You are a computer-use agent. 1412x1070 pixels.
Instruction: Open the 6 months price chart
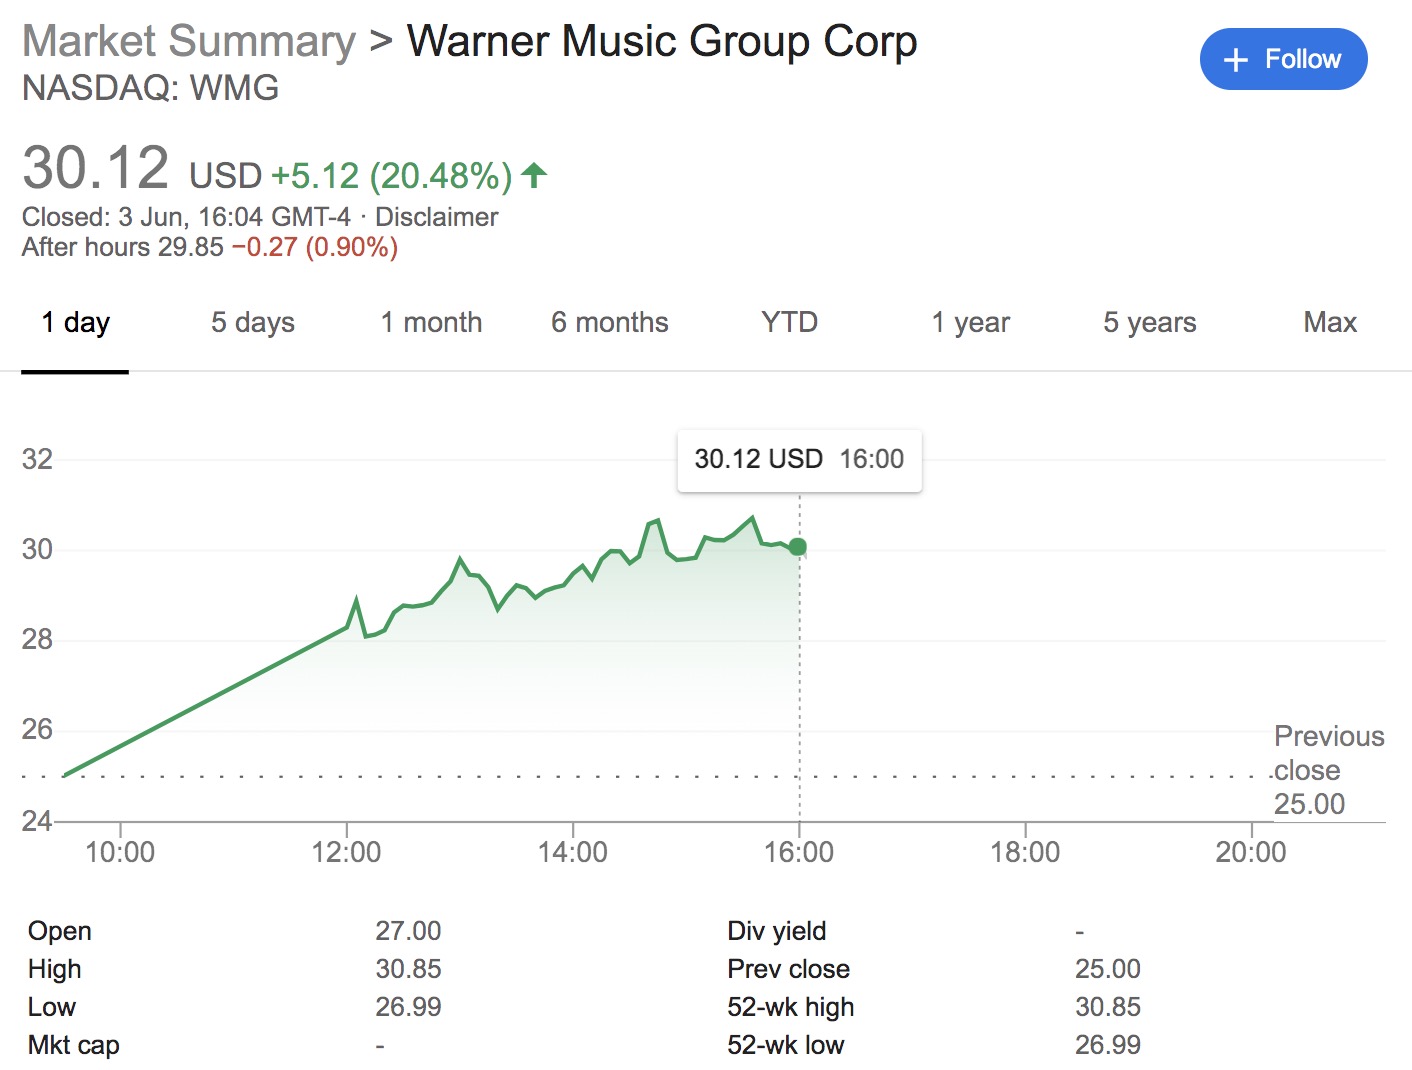[x=609, y=322]
